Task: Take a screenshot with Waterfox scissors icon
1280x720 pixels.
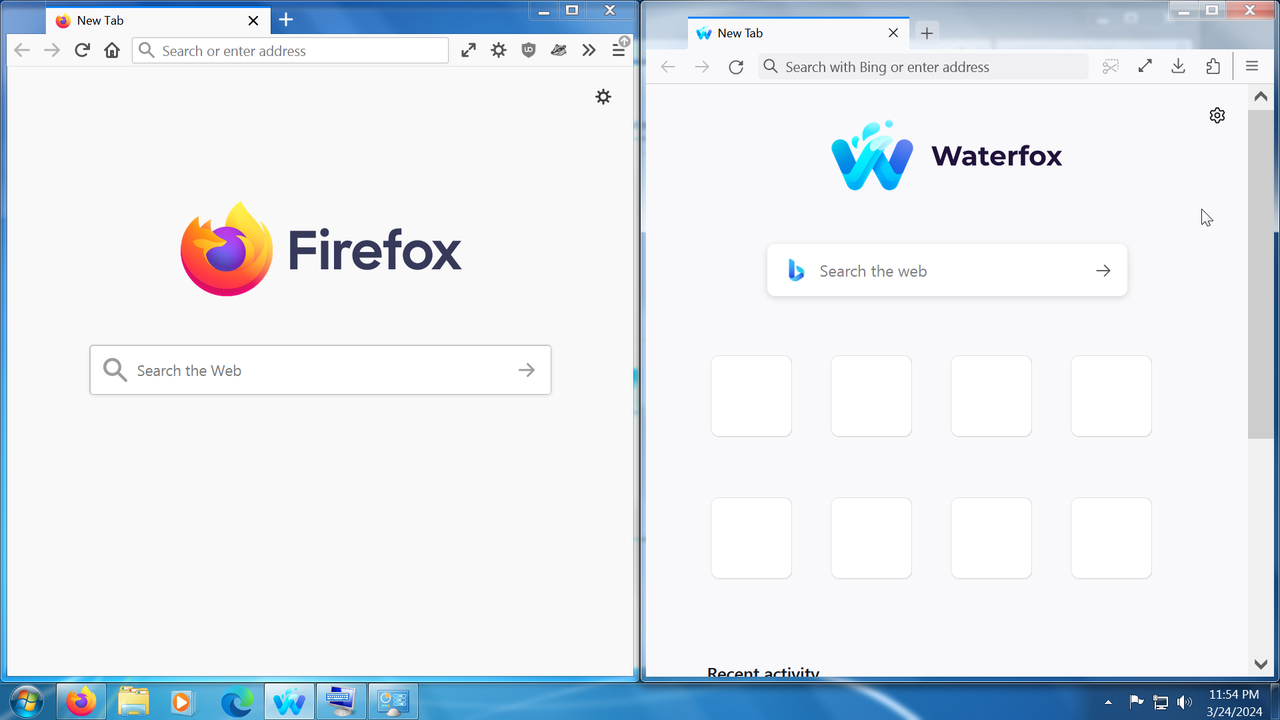Action: click(x=1110, y=67)
